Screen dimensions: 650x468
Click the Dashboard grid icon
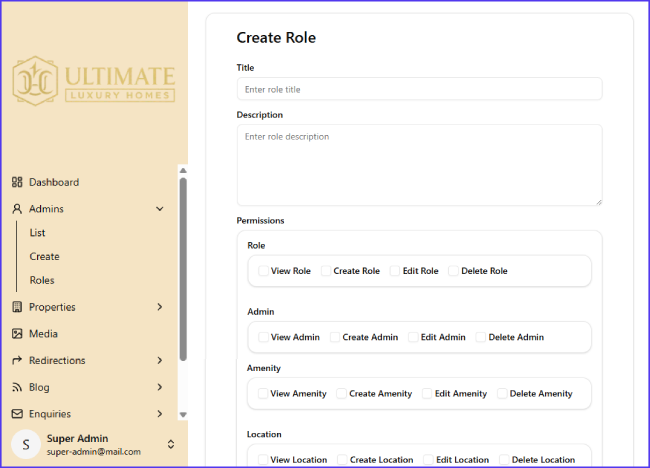17,182
